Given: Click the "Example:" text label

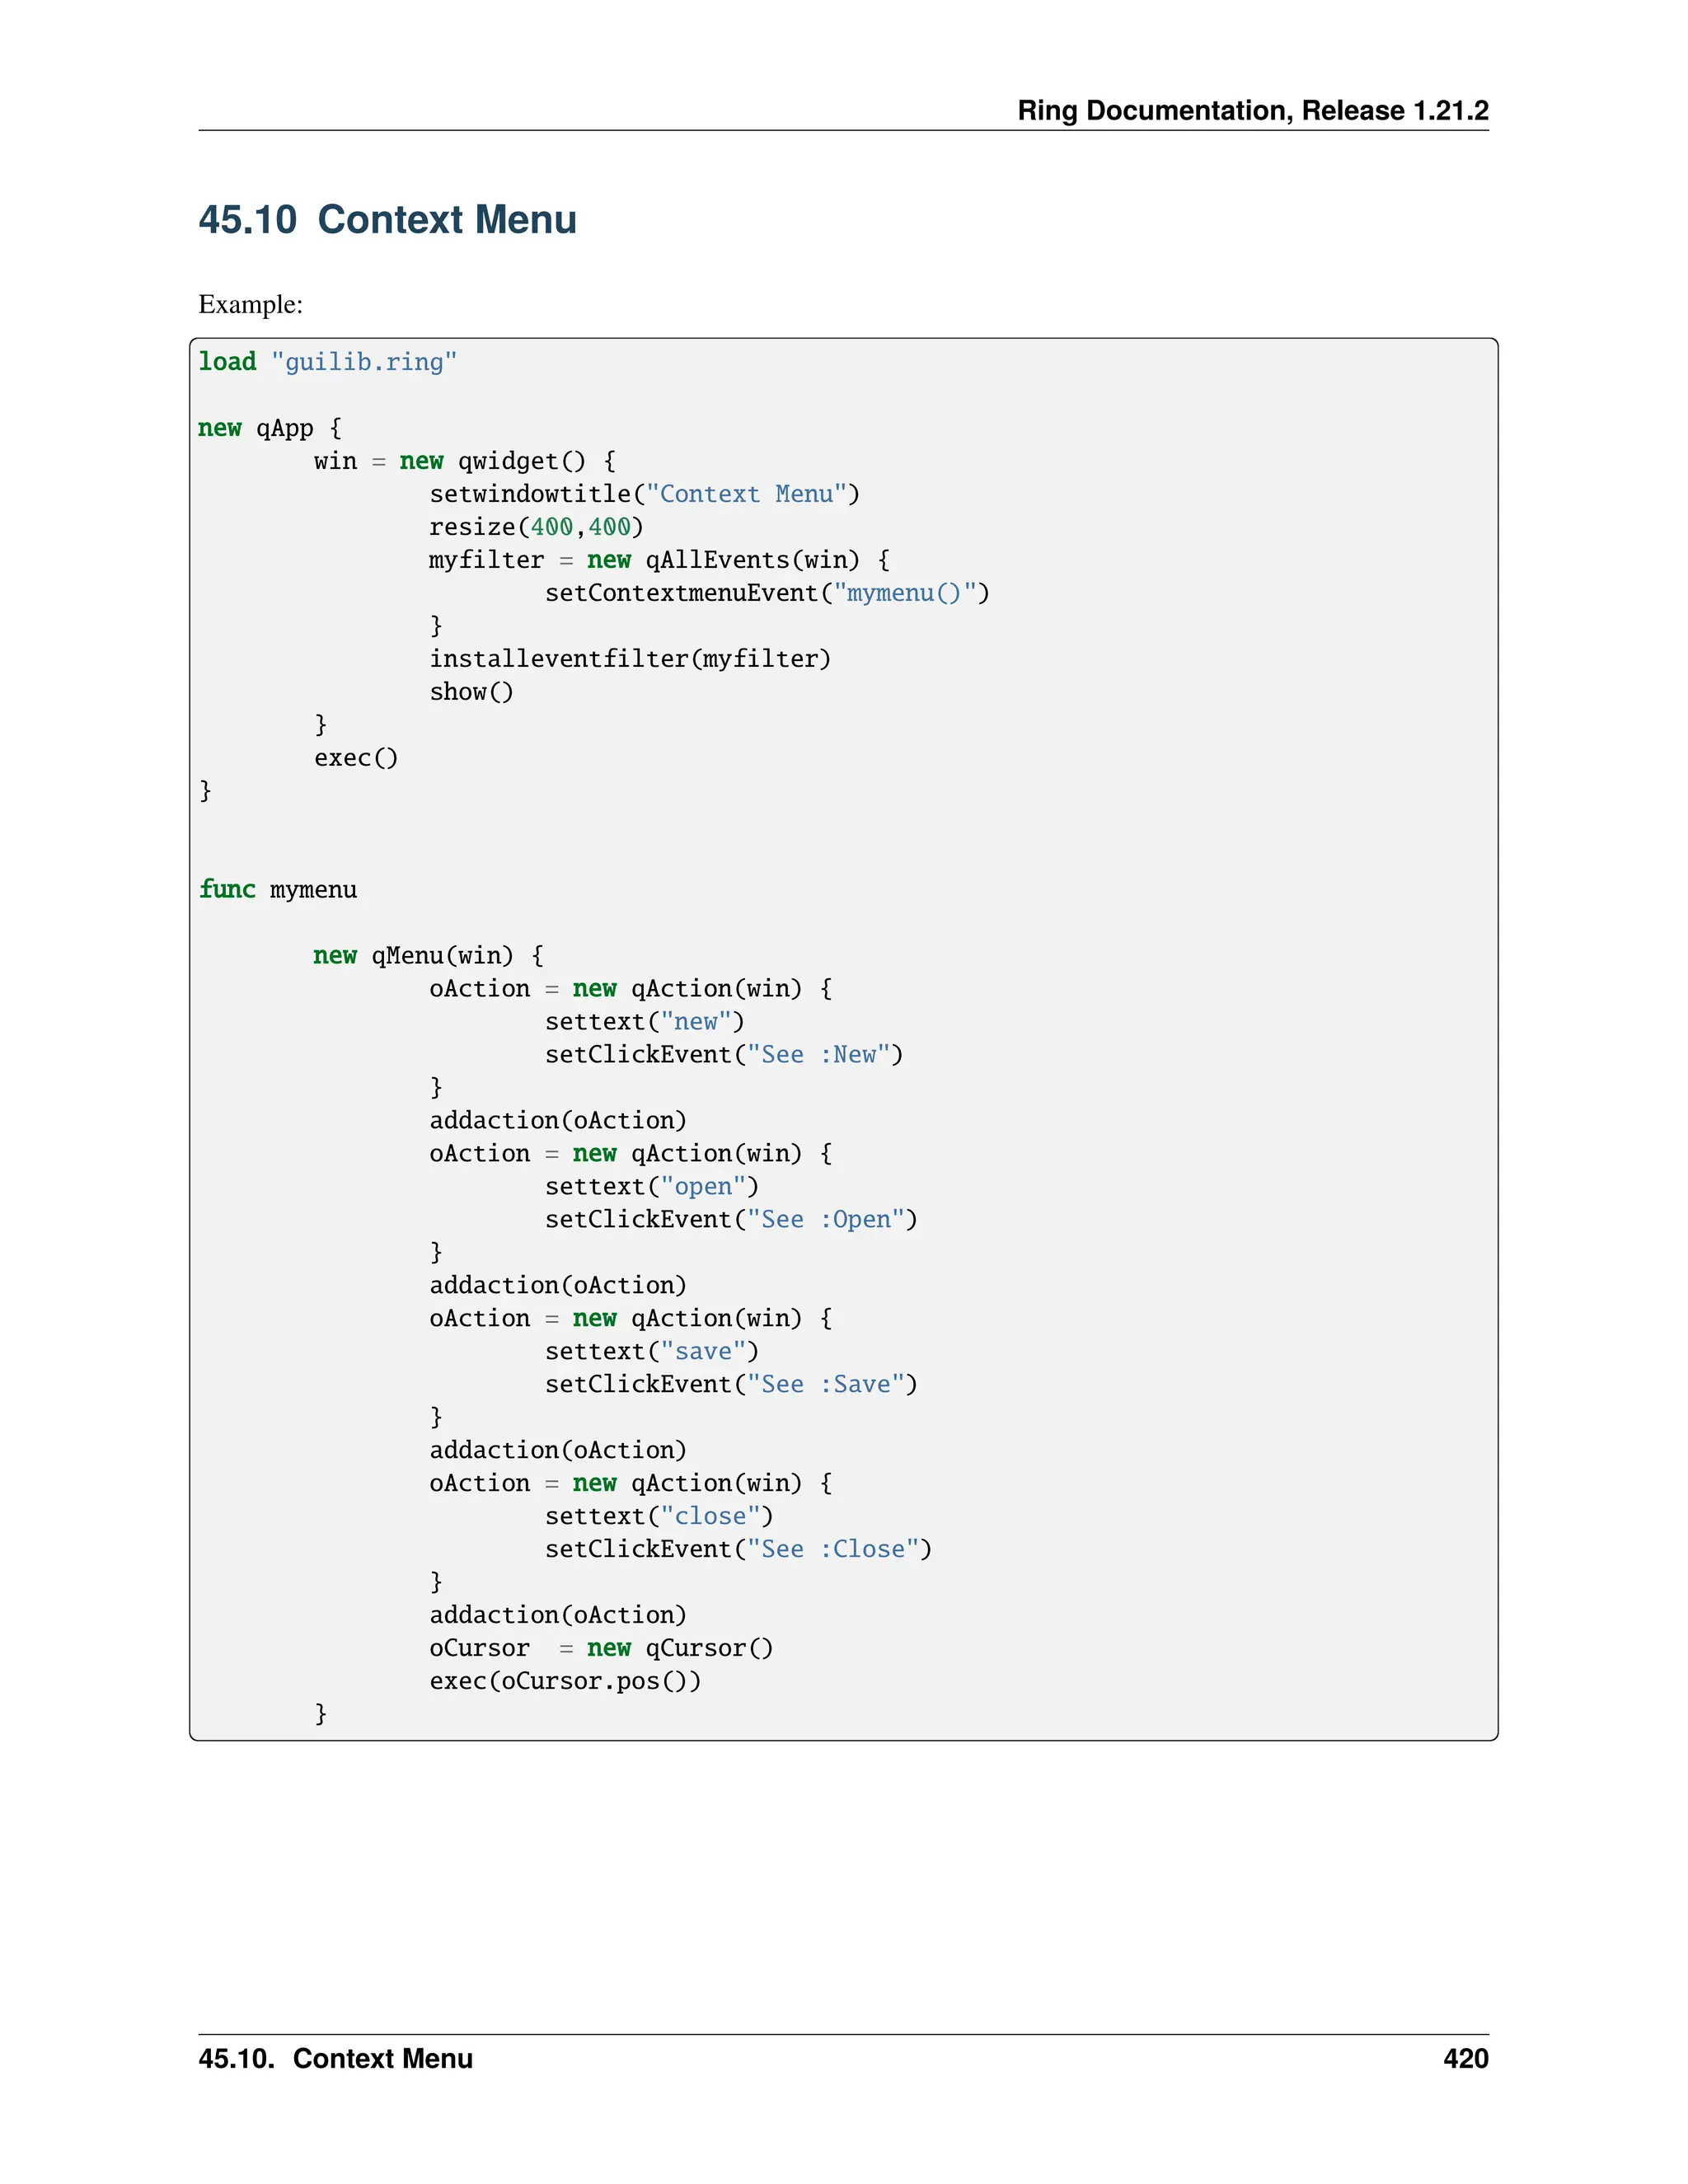Looking at the screenshot, I should coord(250,304).
